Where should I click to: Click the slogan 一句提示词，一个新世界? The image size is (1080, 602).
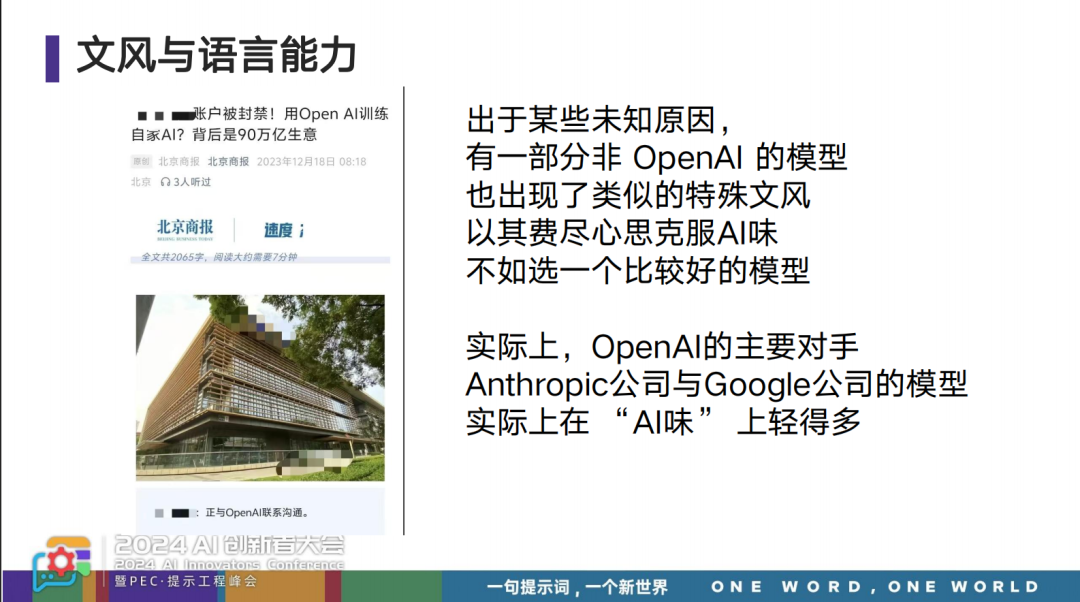click(x=577, y=587)
